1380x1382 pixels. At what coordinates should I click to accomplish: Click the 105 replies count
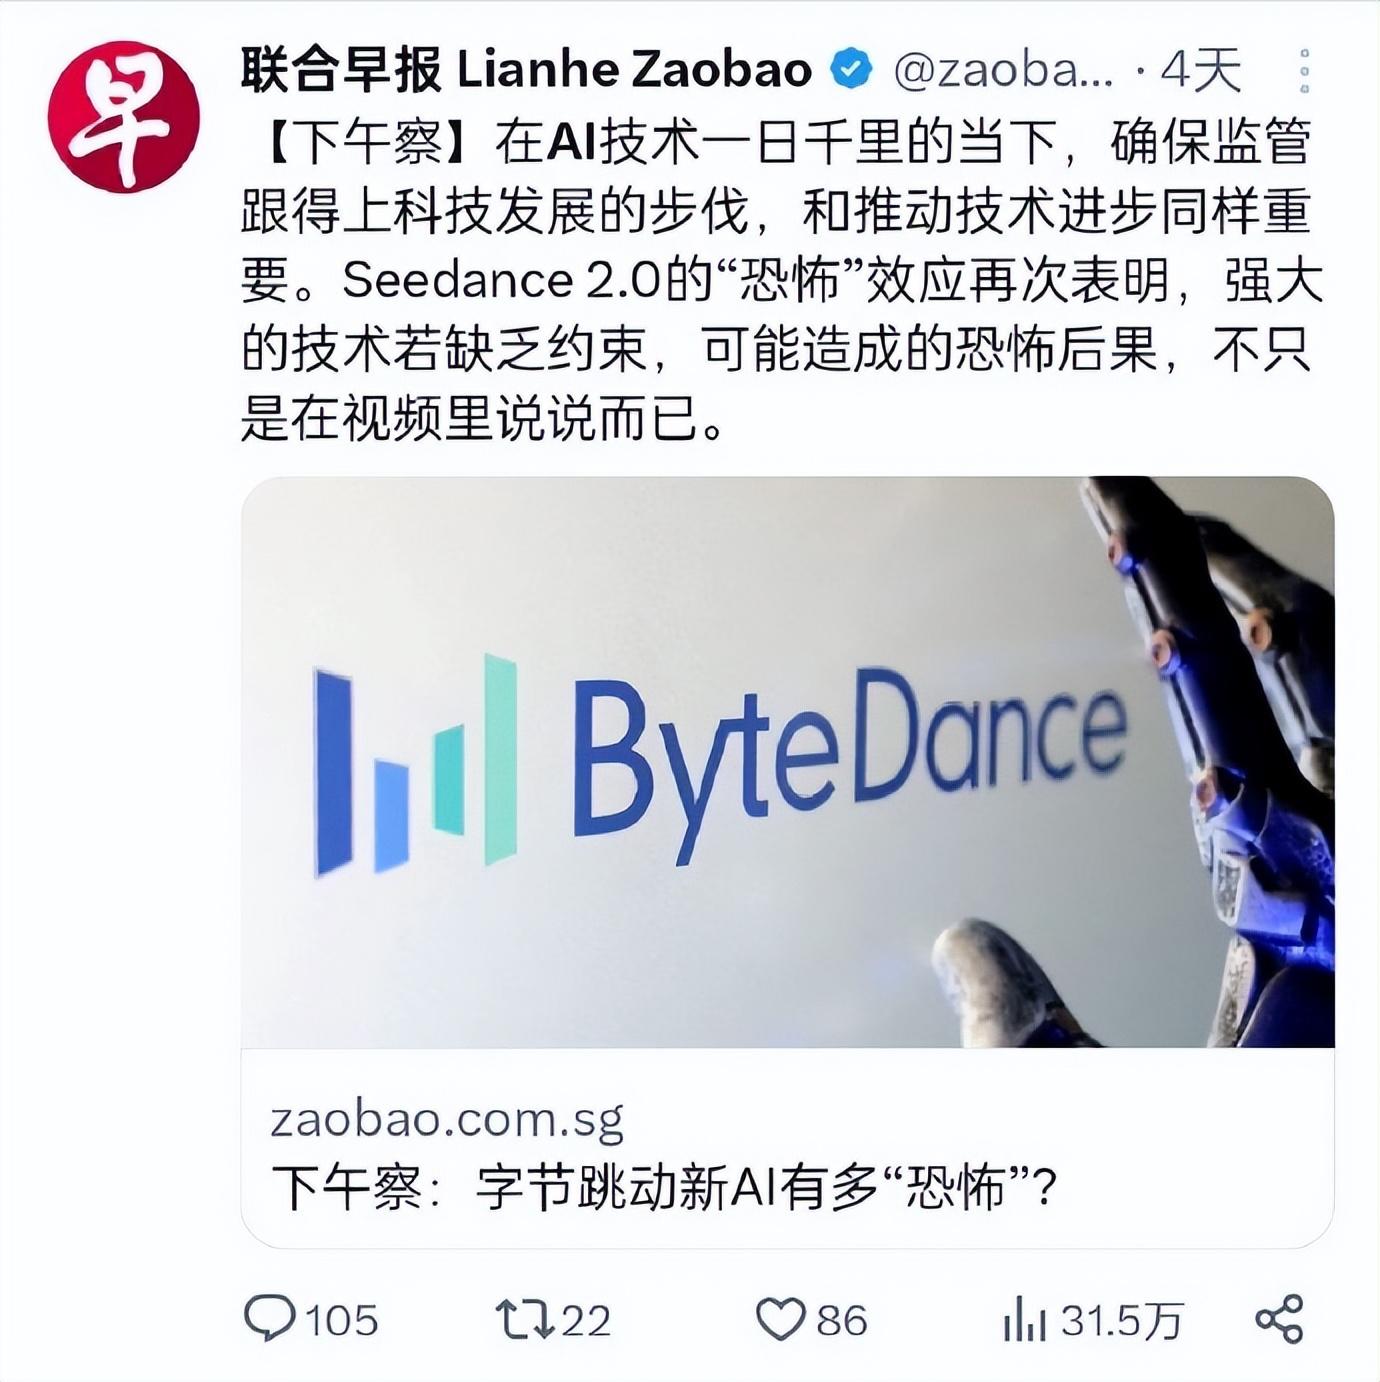342,1320
